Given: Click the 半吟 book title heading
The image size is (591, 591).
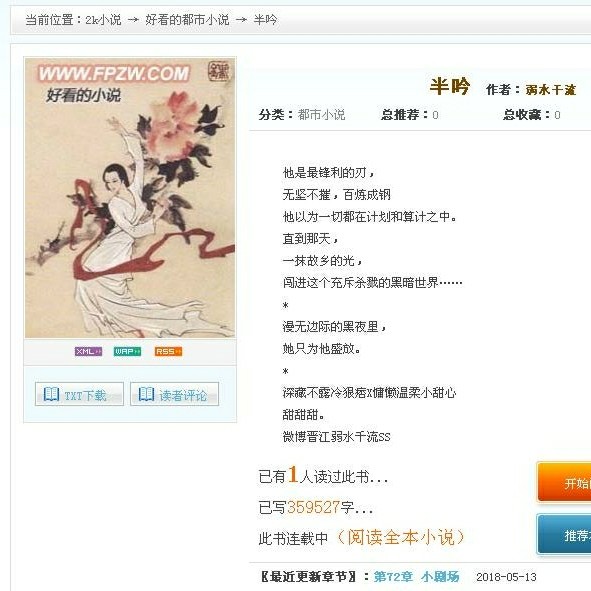Looking at the screenshot, I should 450,86.
